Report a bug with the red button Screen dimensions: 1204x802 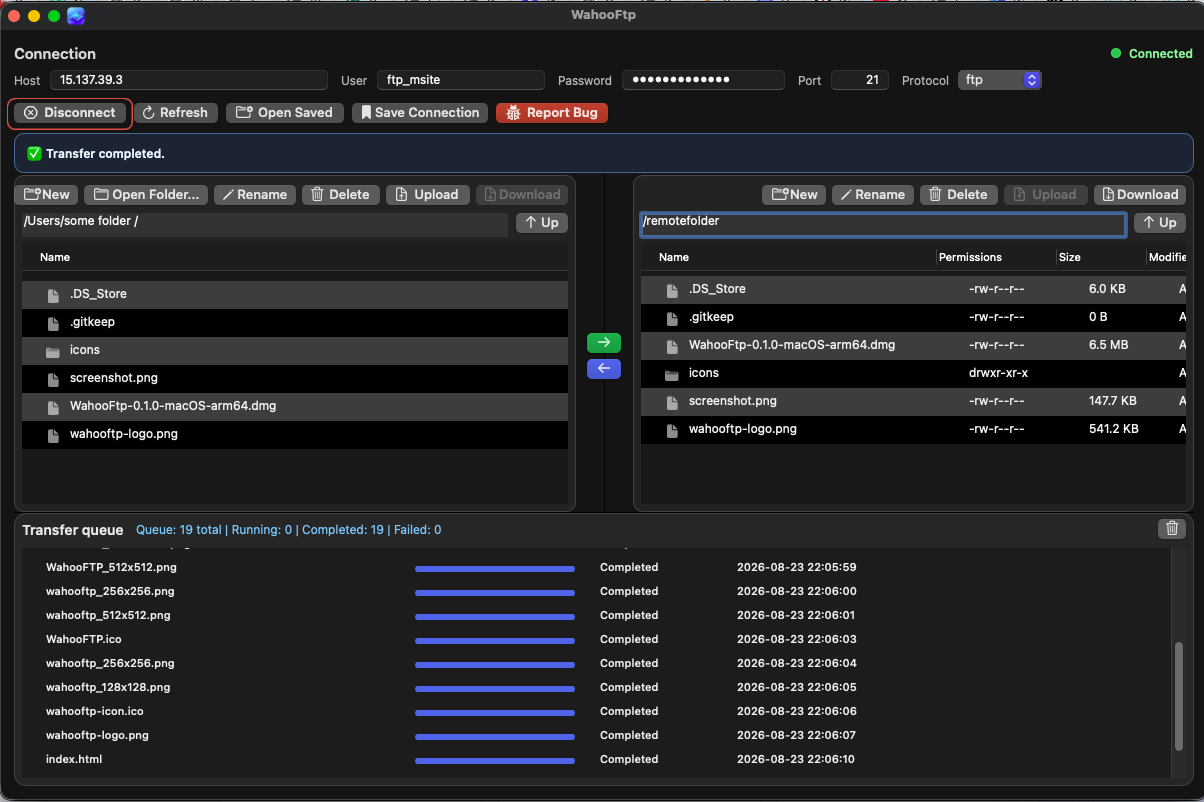552,113
